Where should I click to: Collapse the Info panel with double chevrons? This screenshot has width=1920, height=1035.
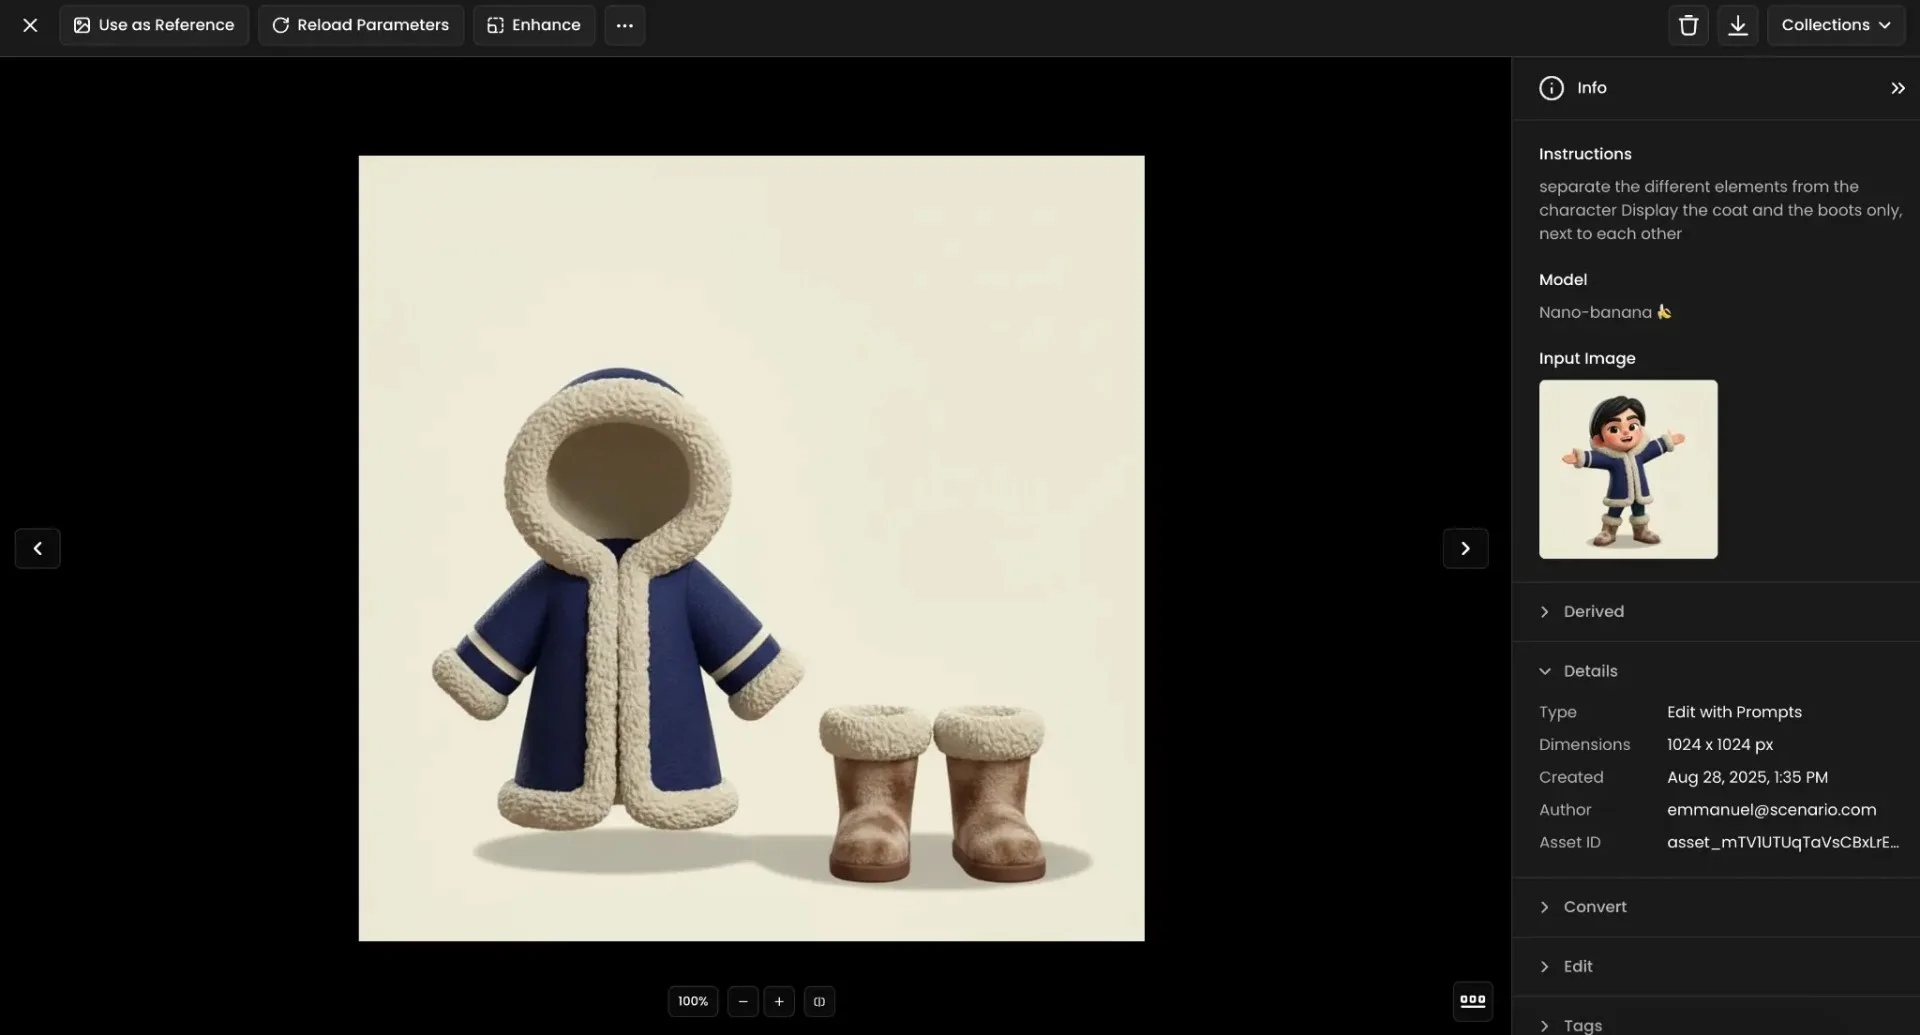[x=1897, y=88]
